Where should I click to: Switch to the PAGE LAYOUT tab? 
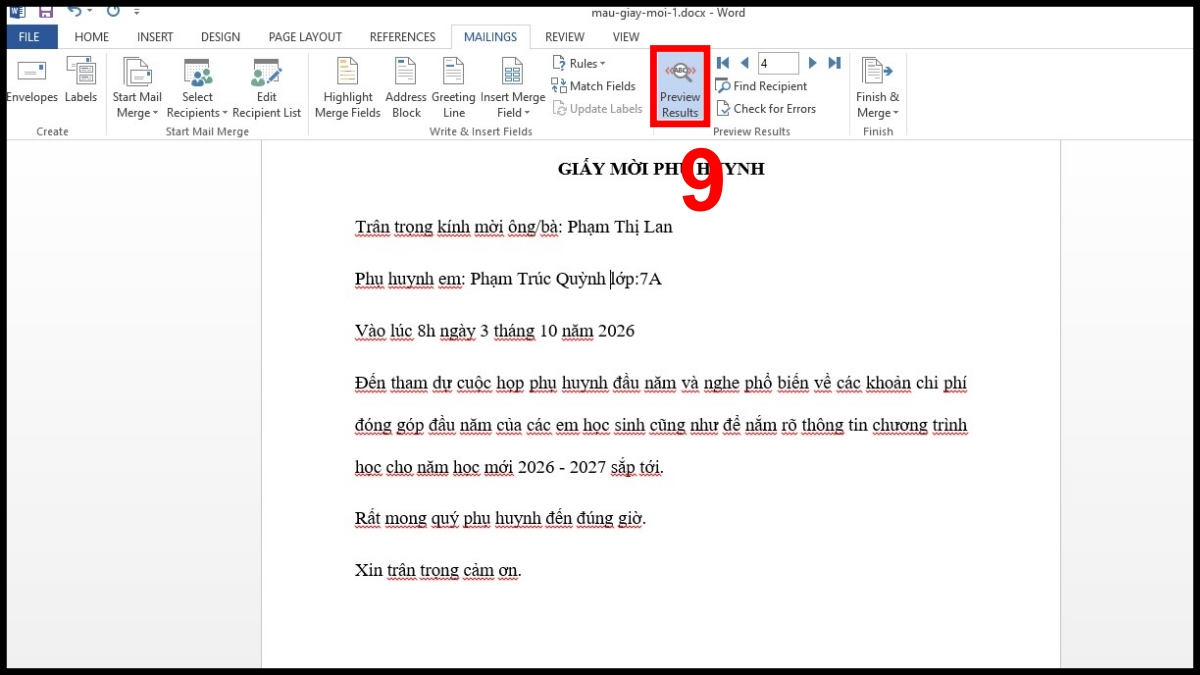pyautogui.click(x=305, y=37)
